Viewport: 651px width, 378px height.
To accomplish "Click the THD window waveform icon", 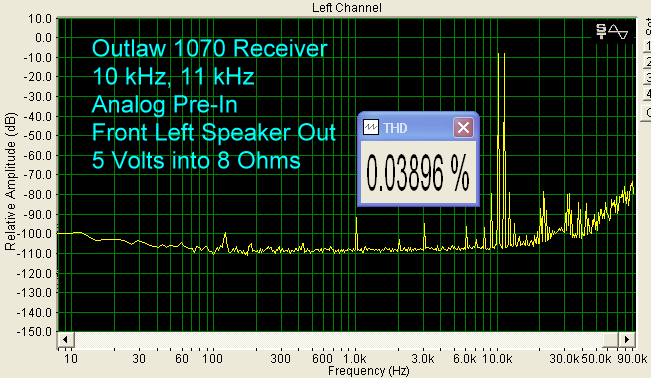I will 371,128.
